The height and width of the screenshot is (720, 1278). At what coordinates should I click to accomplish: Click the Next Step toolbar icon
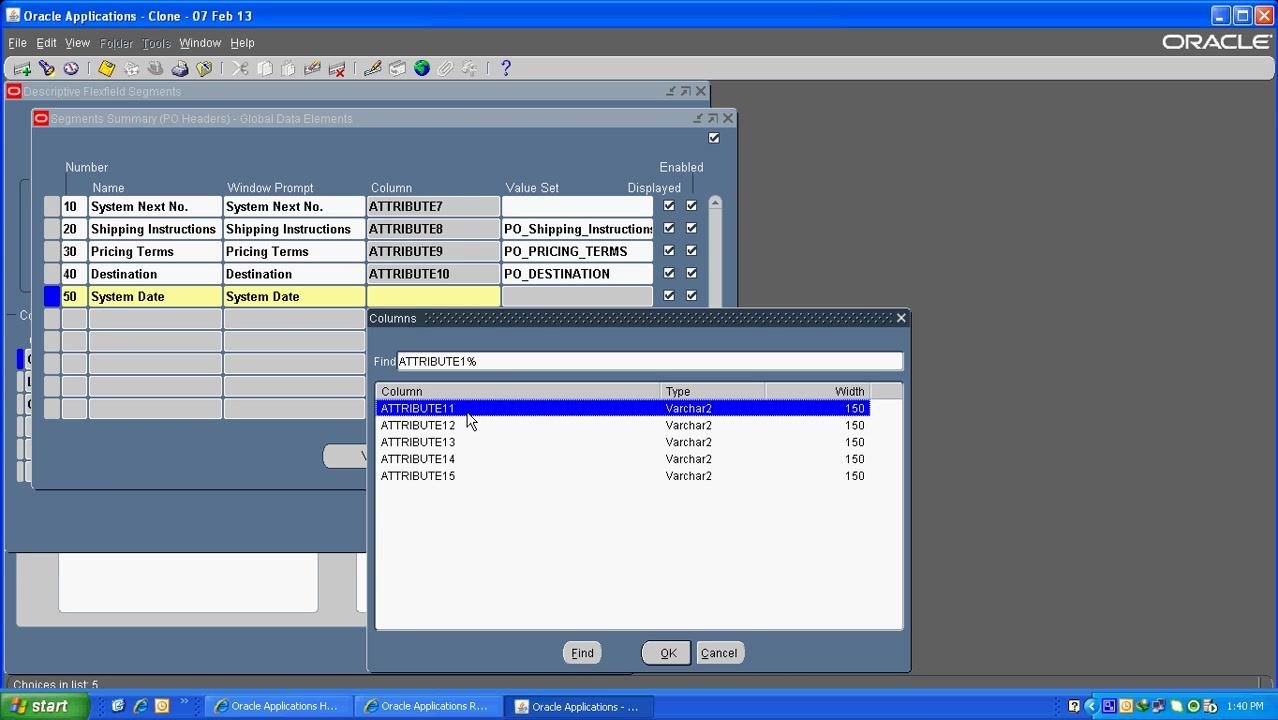131,69
